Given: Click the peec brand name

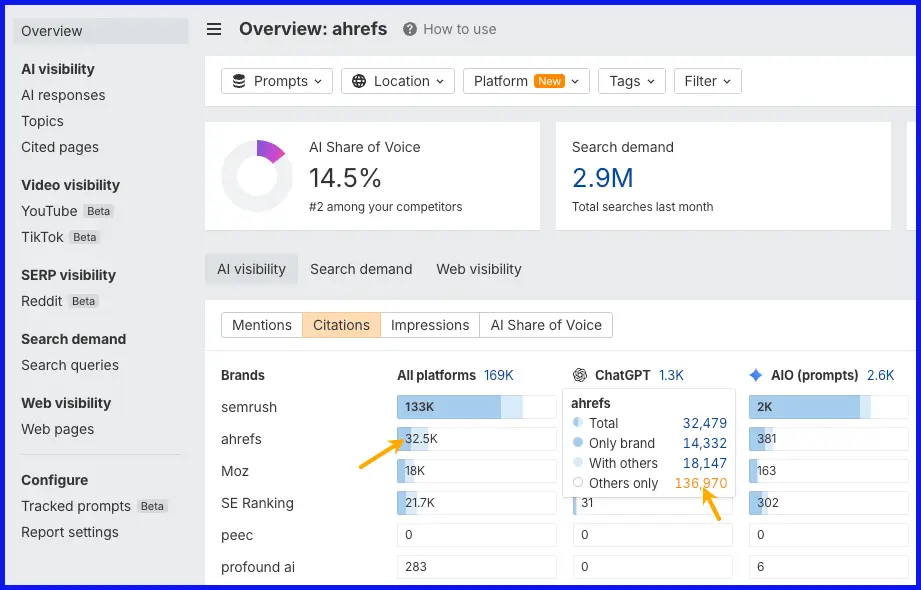Looking at the screenshot, I should [237, 535].
